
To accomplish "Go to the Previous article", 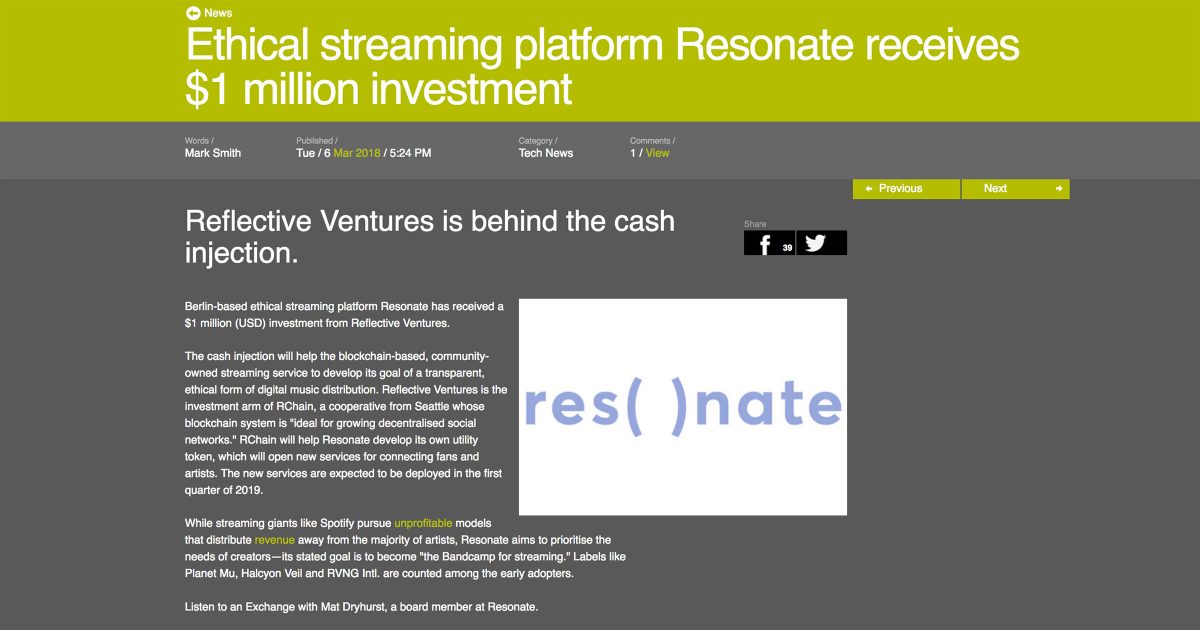I will [906, 189].
